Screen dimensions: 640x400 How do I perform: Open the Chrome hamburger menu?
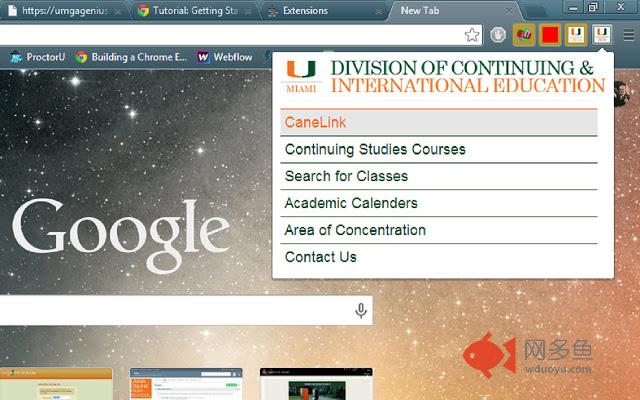pos(629,36)
